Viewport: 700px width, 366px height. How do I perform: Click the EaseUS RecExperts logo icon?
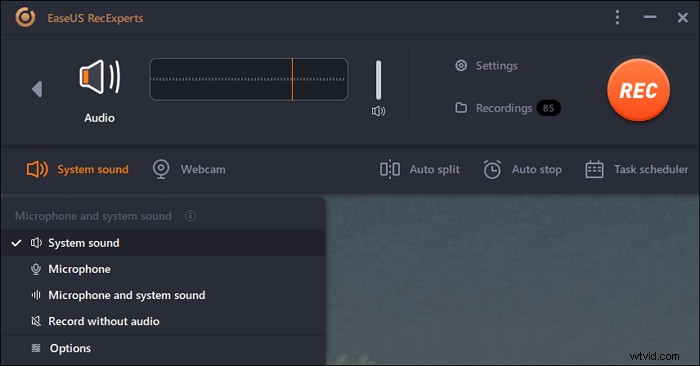pos(25,17)
